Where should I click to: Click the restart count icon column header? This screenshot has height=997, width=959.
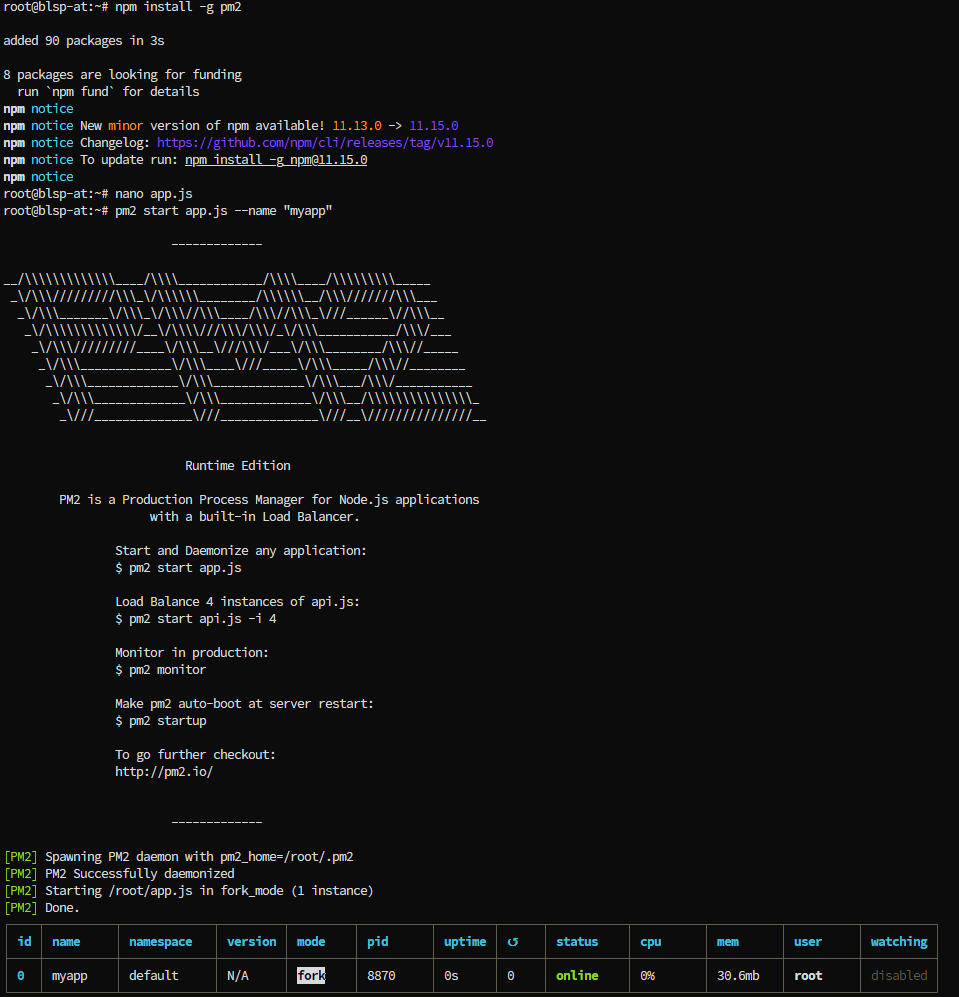click(513, 942)
